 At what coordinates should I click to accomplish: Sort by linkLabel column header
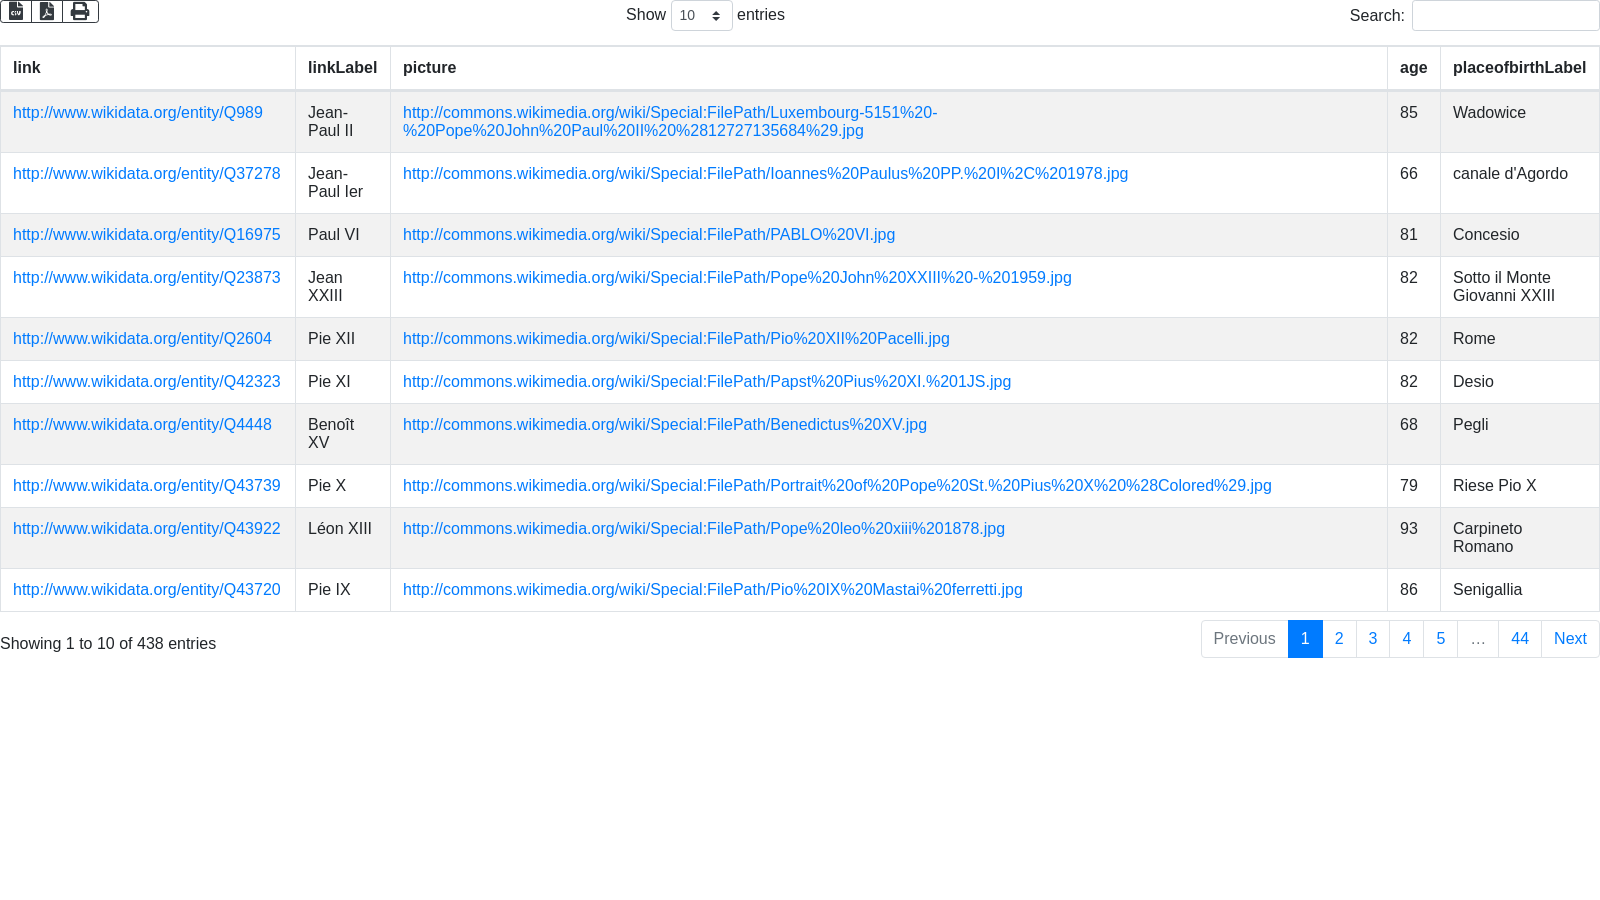coord(342,68)
